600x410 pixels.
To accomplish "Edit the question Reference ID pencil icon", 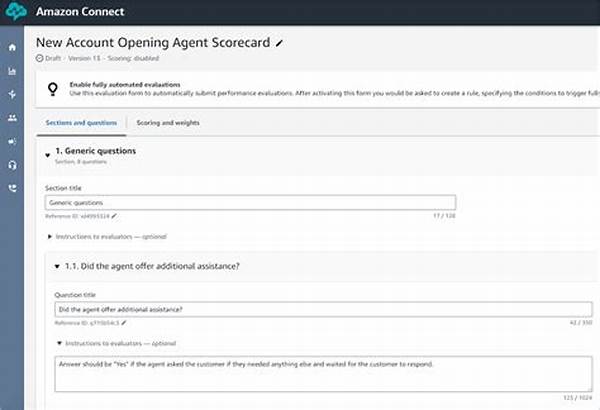I will click(x=124, y=323).
